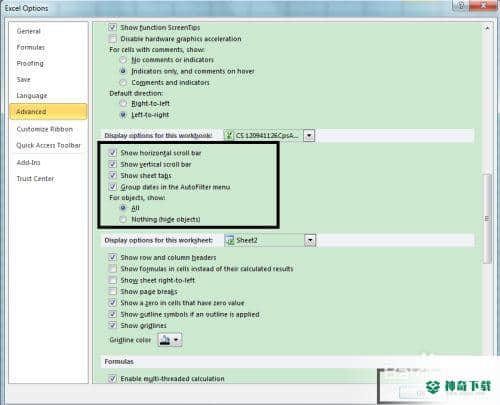Viewport: 500px width, 405px height.
Task: Click the scroll up arrow of options pane
Action: [x=487, y=28]
